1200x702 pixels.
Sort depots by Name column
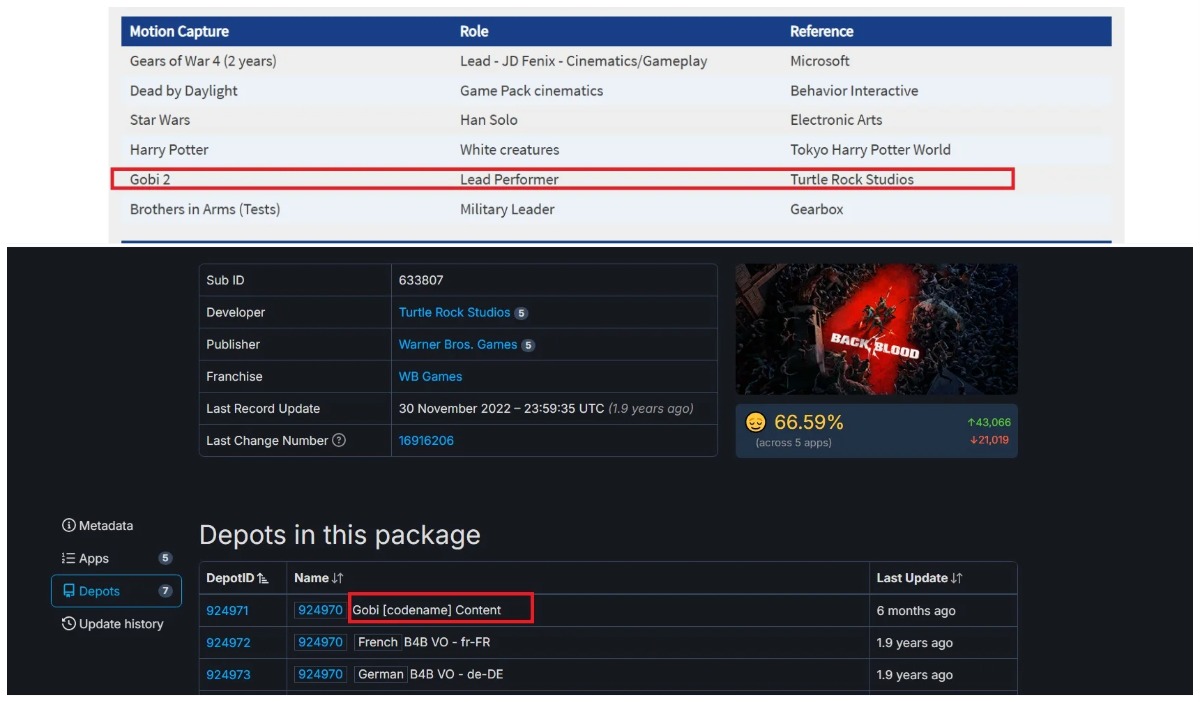click(x=318, y=578)
